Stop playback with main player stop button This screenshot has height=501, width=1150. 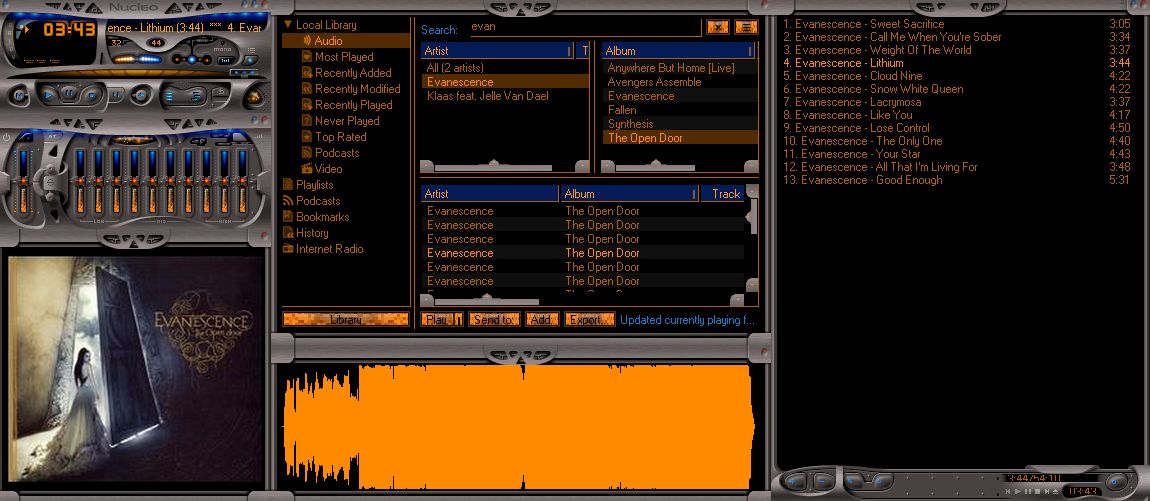tap(92, 95)
